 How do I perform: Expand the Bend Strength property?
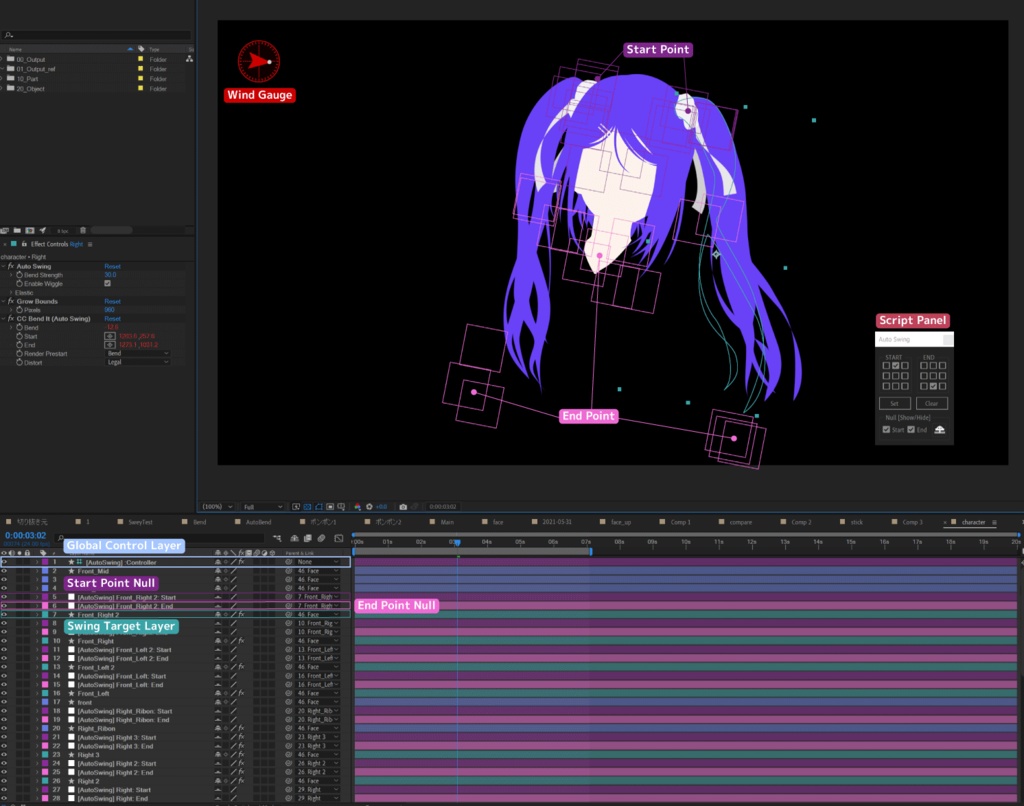[x=11, y=275]
